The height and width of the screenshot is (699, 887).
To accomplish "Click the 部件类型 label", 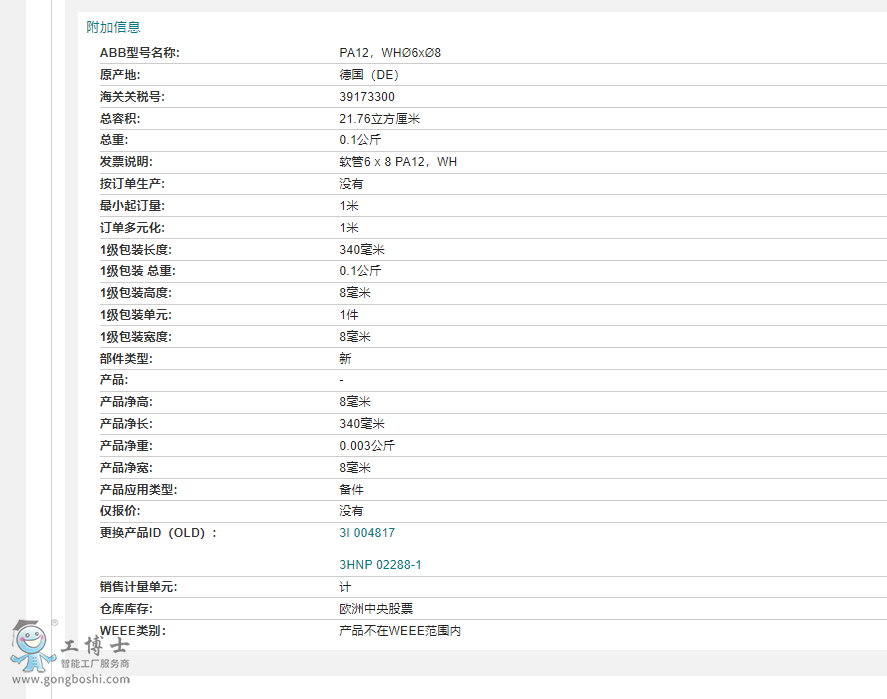I will [x=126, y=359].
